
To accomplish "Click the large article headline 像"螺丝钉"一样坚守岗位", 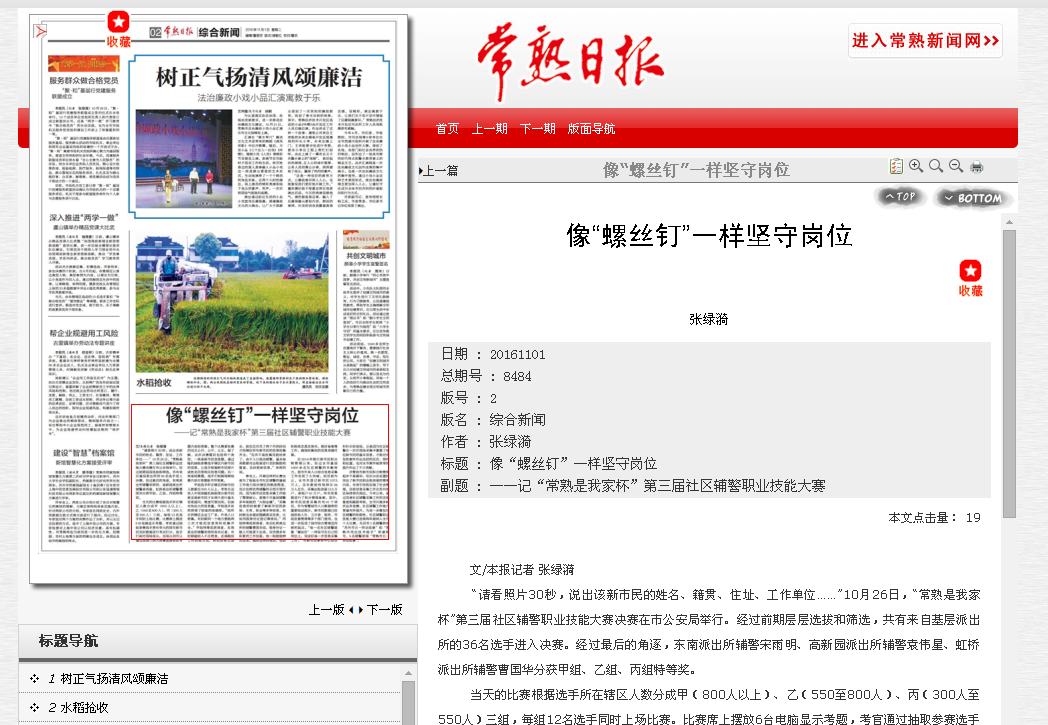I will tap(709, 235).
